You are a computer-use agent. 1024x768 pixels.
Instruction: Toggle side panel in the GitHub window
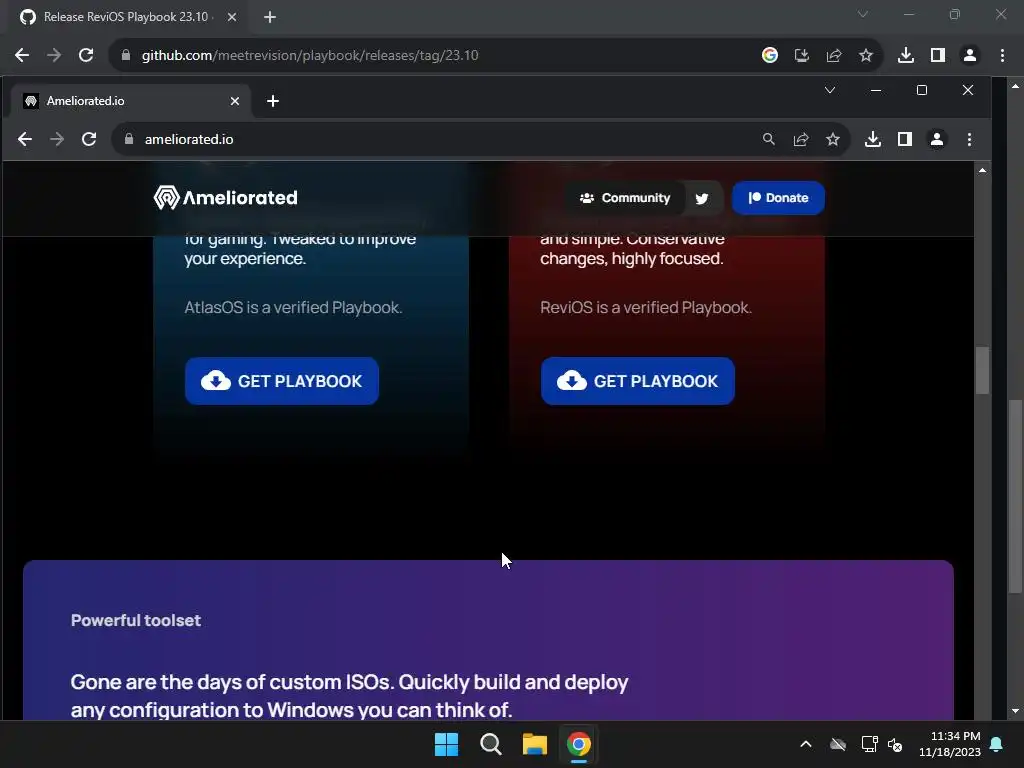click(x=938, y=55)
